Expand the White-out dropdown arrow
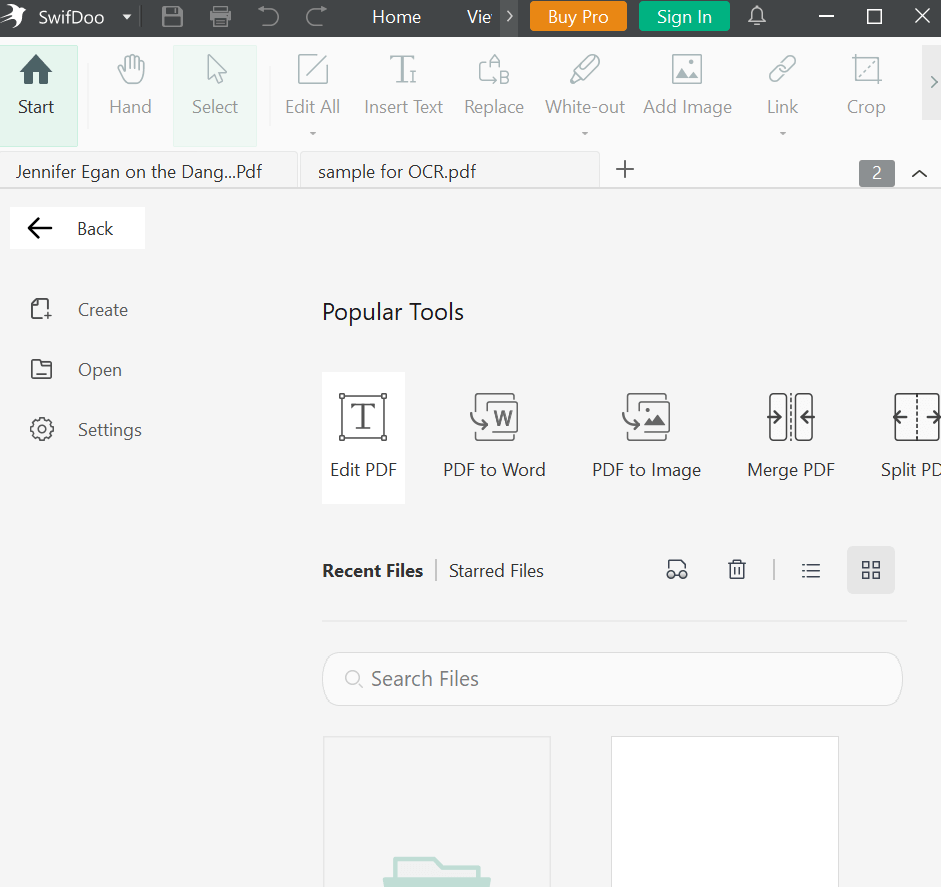This screenshot has height=887, width=941. click(x=585, y=133)
